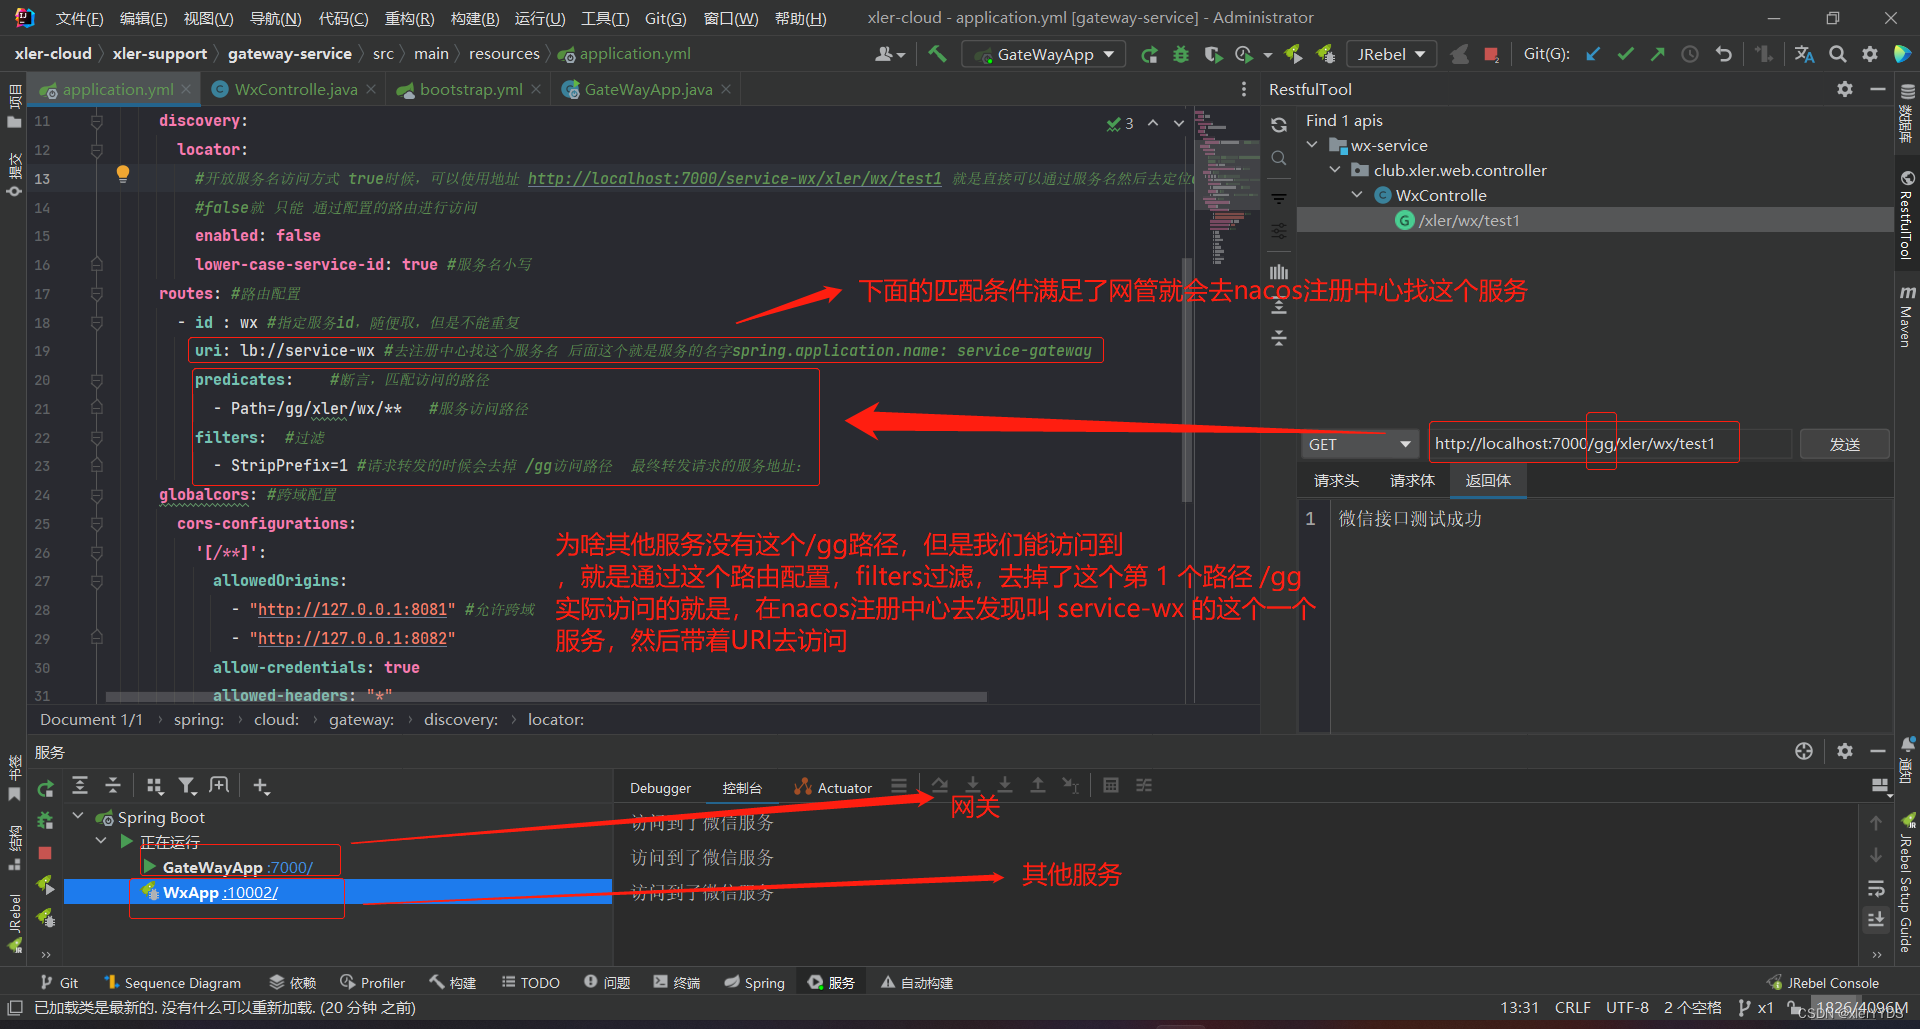The height and width of the screenshot is (1029, 1920).
Task: Click the yellow light bulb on line 13
Action: click(x=123, y=174)
